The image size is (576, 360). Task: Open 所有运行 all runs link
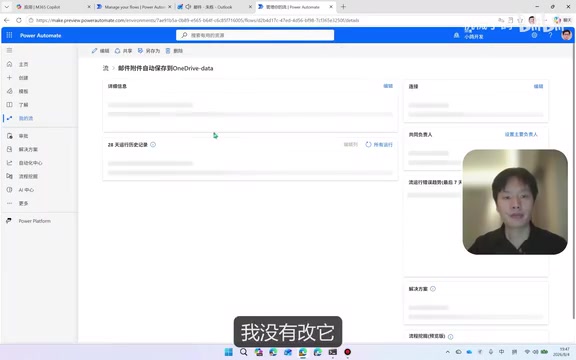(379, 144)
